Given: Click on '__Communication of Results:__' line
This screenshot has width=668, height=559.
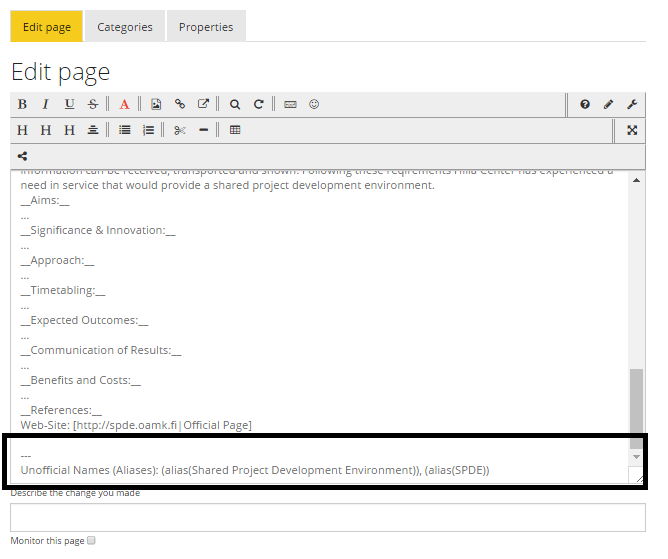Looking at the screenshot, I should pos(101,350).
